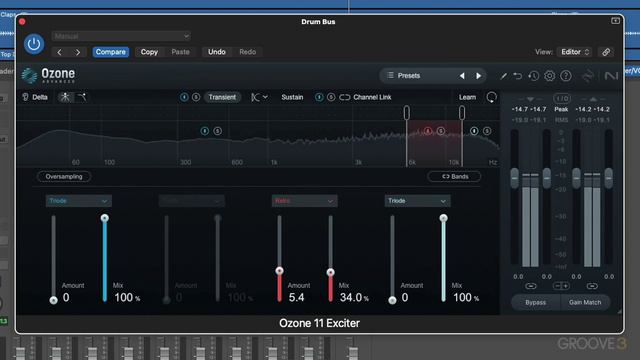Open the help question mark icon

(566, 76)
